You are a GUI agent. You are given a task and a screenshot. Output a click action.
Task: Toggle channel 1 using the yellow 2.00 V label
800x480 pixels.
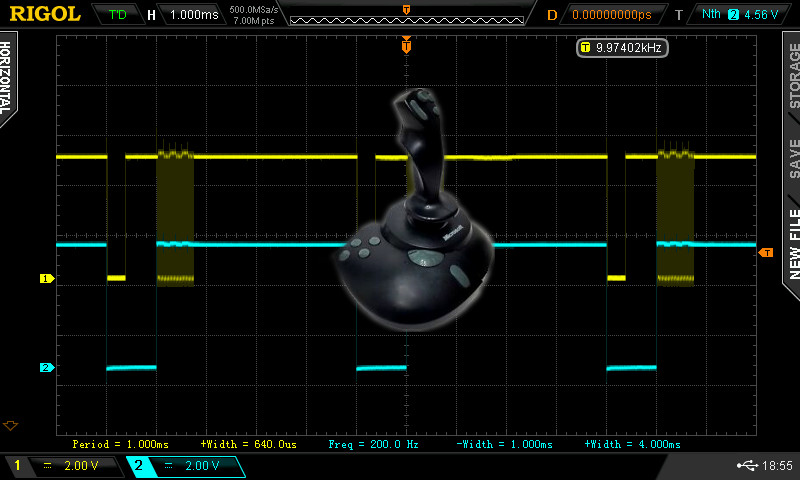point(70,466)
